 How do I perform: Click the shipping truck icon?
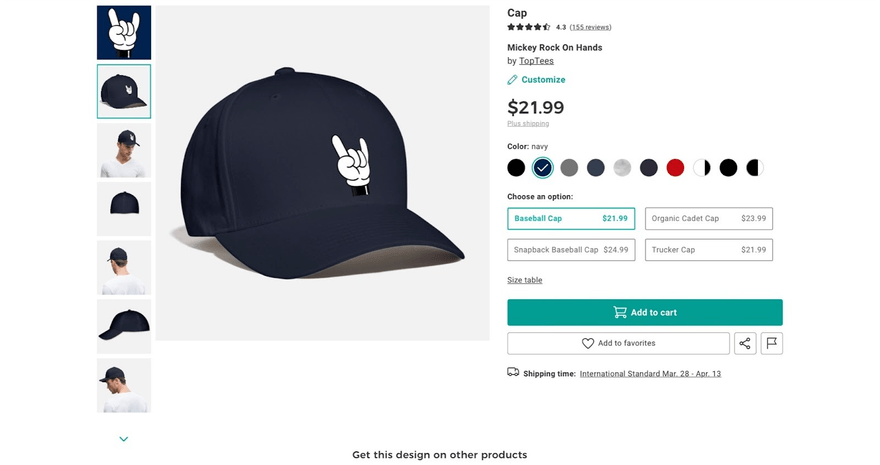pos(513,373)
